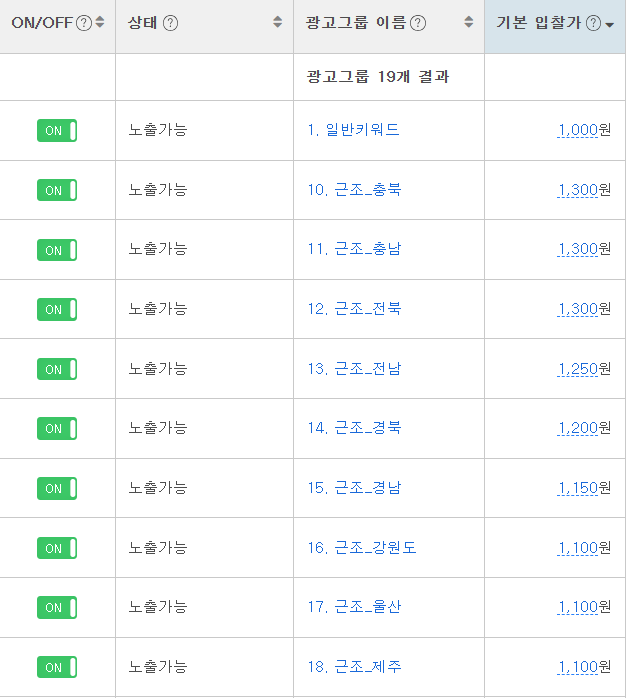
Task: Sort by 상태 column arrows
Action: [277, 22]
